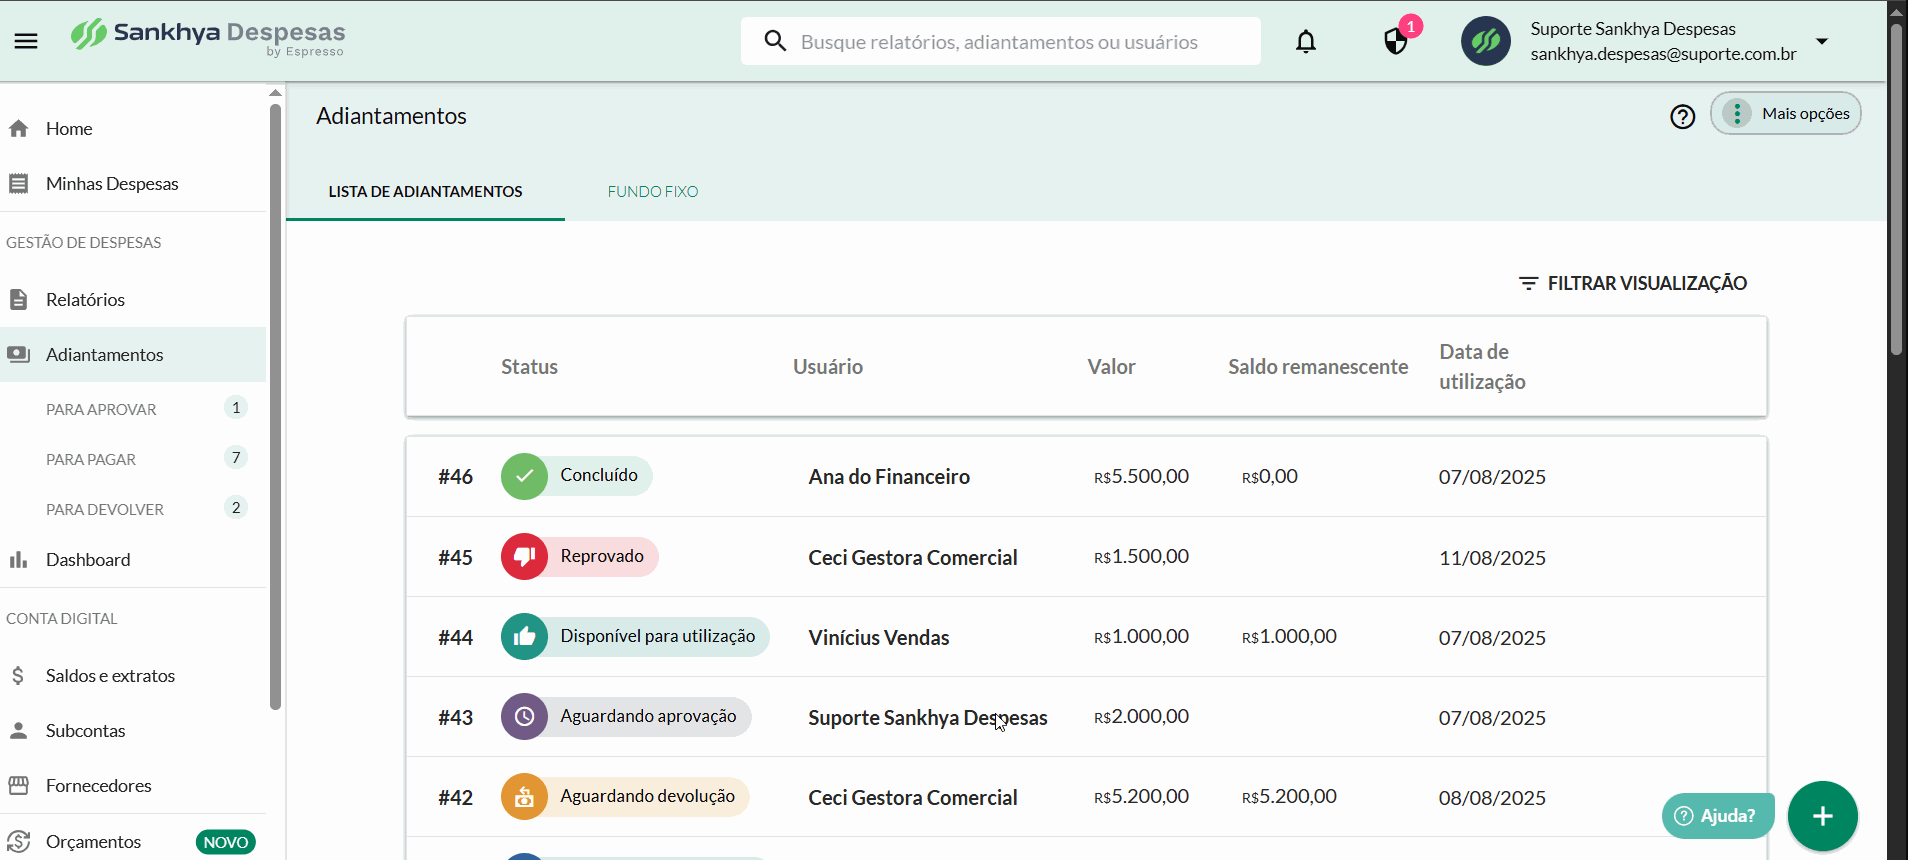Click user Vinícius Vendas
The height and width of the screenshot is (860, 1908).
coord(878,637)
